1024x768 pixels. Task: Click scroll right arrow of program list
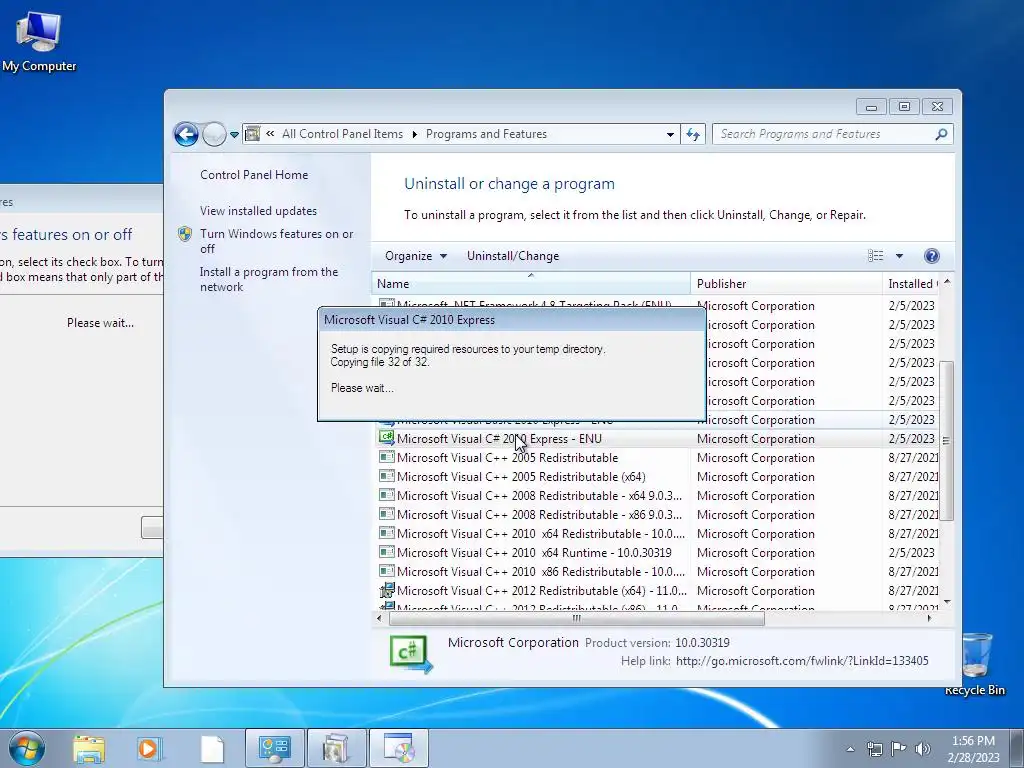coord(930,618)
